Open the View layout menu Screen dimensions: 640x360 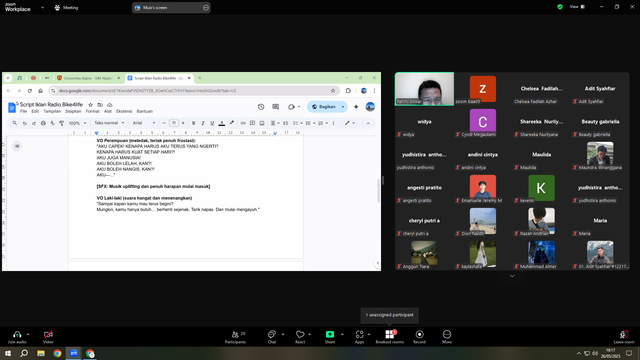pyautogui.click(x=577, y=7)
